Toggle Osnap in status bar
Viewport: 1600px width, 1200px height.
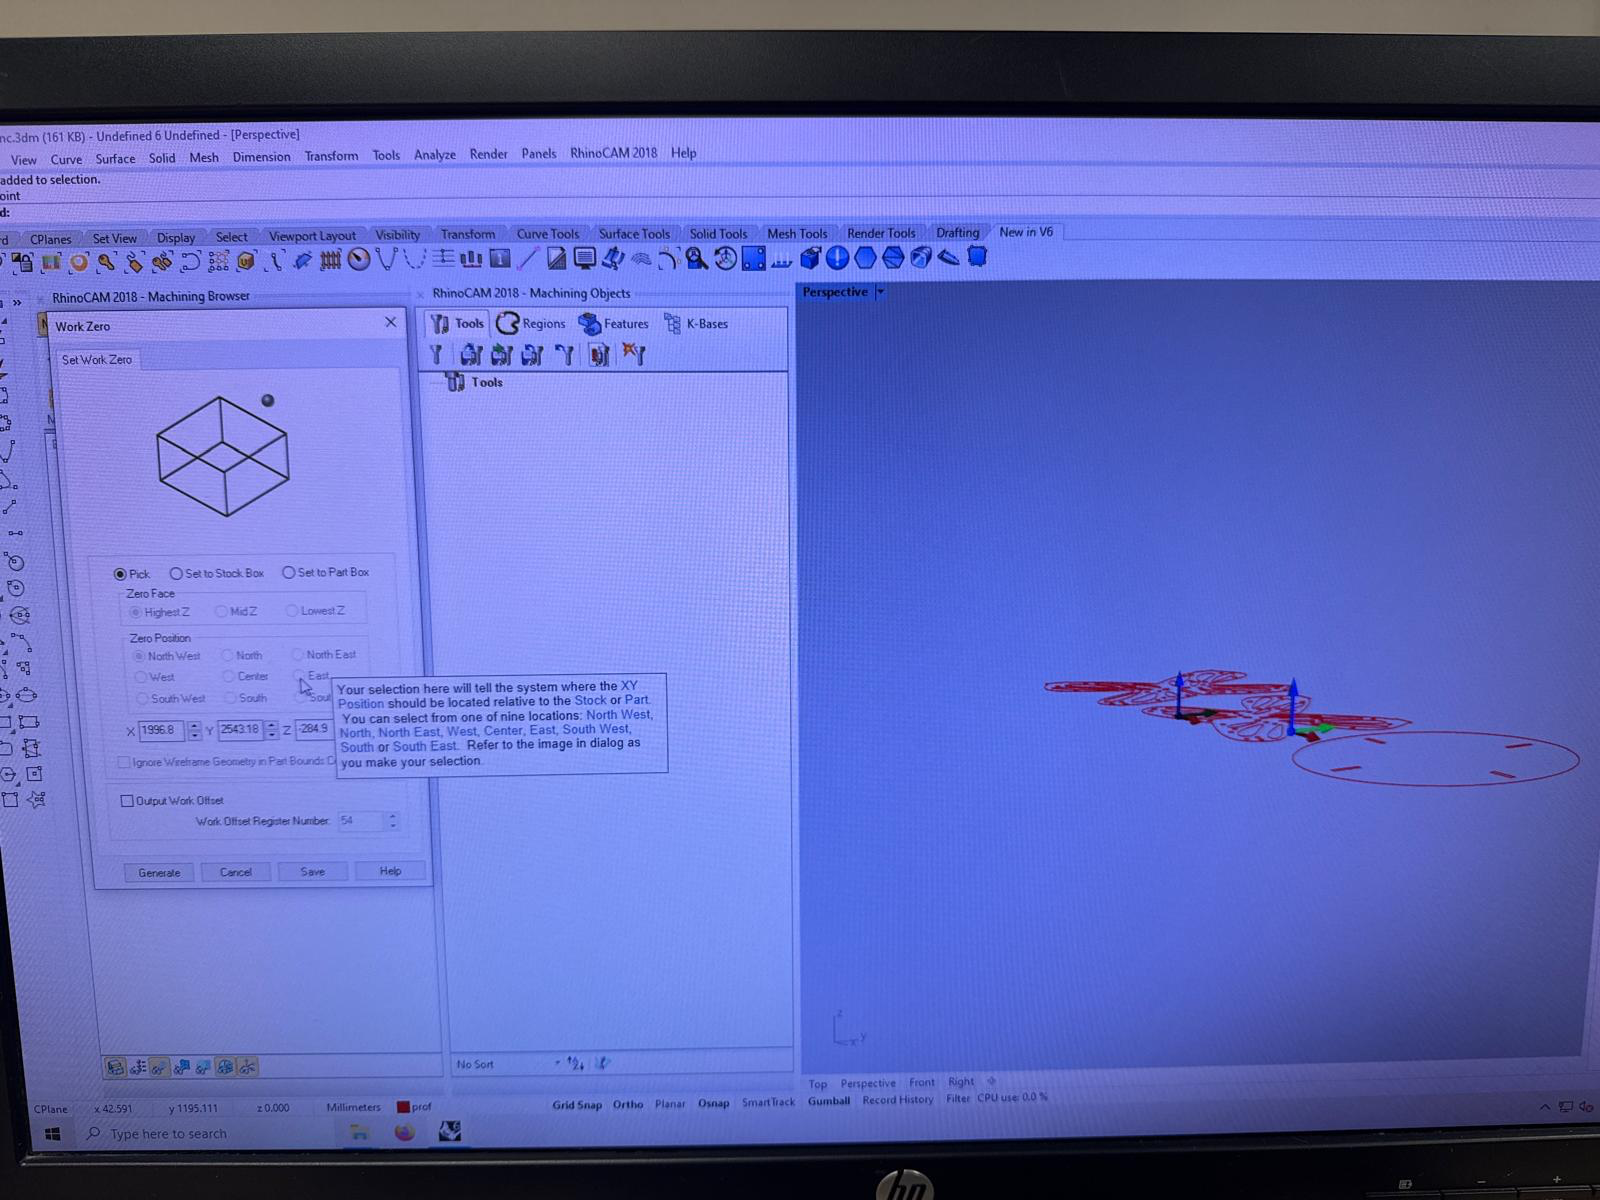coord(713,1103)
